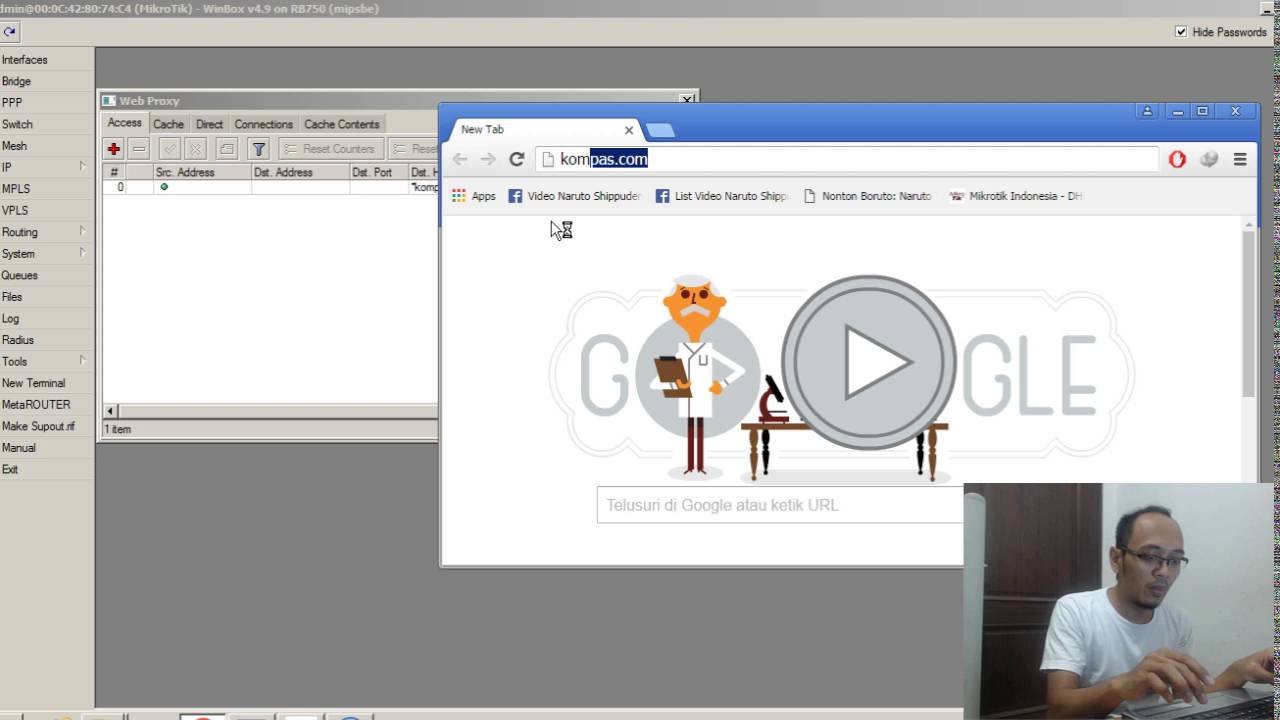The width and height of the screenshot is (1280, 720).
Task: Click the Chrome address bar
Action: point(848,159)
